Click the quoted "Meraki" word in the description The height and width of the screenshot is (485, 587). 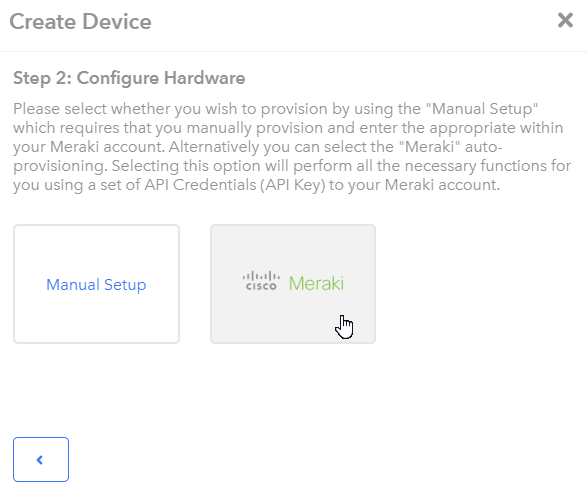click(x=429, y=147)
